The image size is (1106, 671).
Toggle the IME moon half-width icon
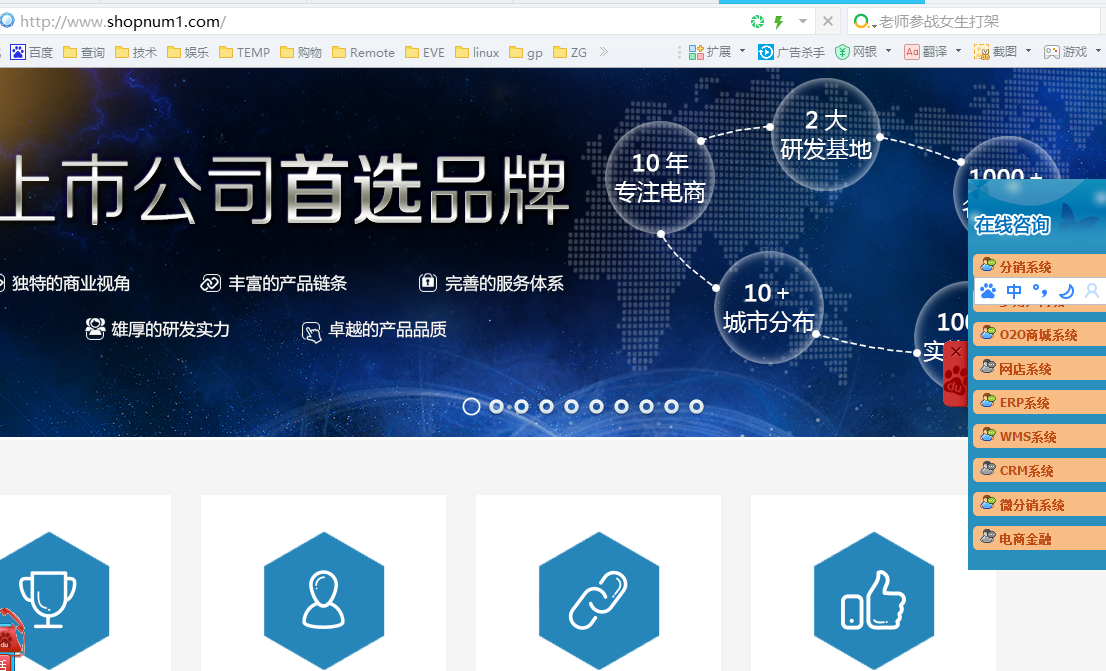click(1066, 291)
